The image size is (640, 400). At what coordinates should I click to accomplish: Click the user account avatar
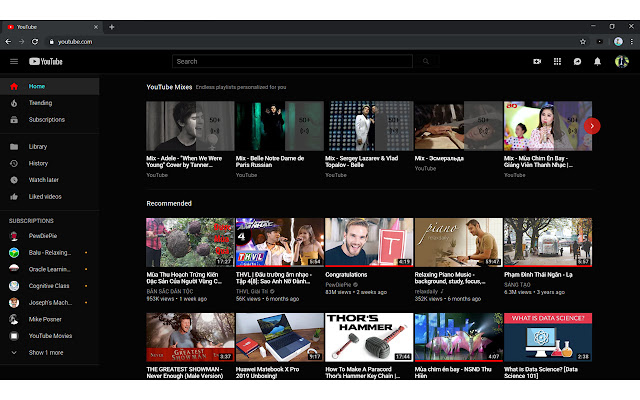click(x=620, y=62)
